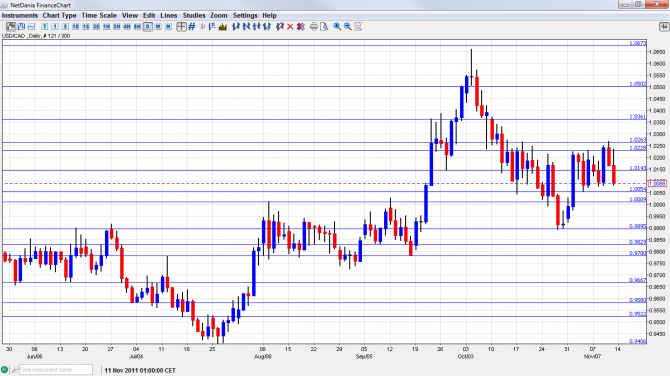The image size is (670, 376).
Task: Select the 2H time scale button
Action: point(116,26)
